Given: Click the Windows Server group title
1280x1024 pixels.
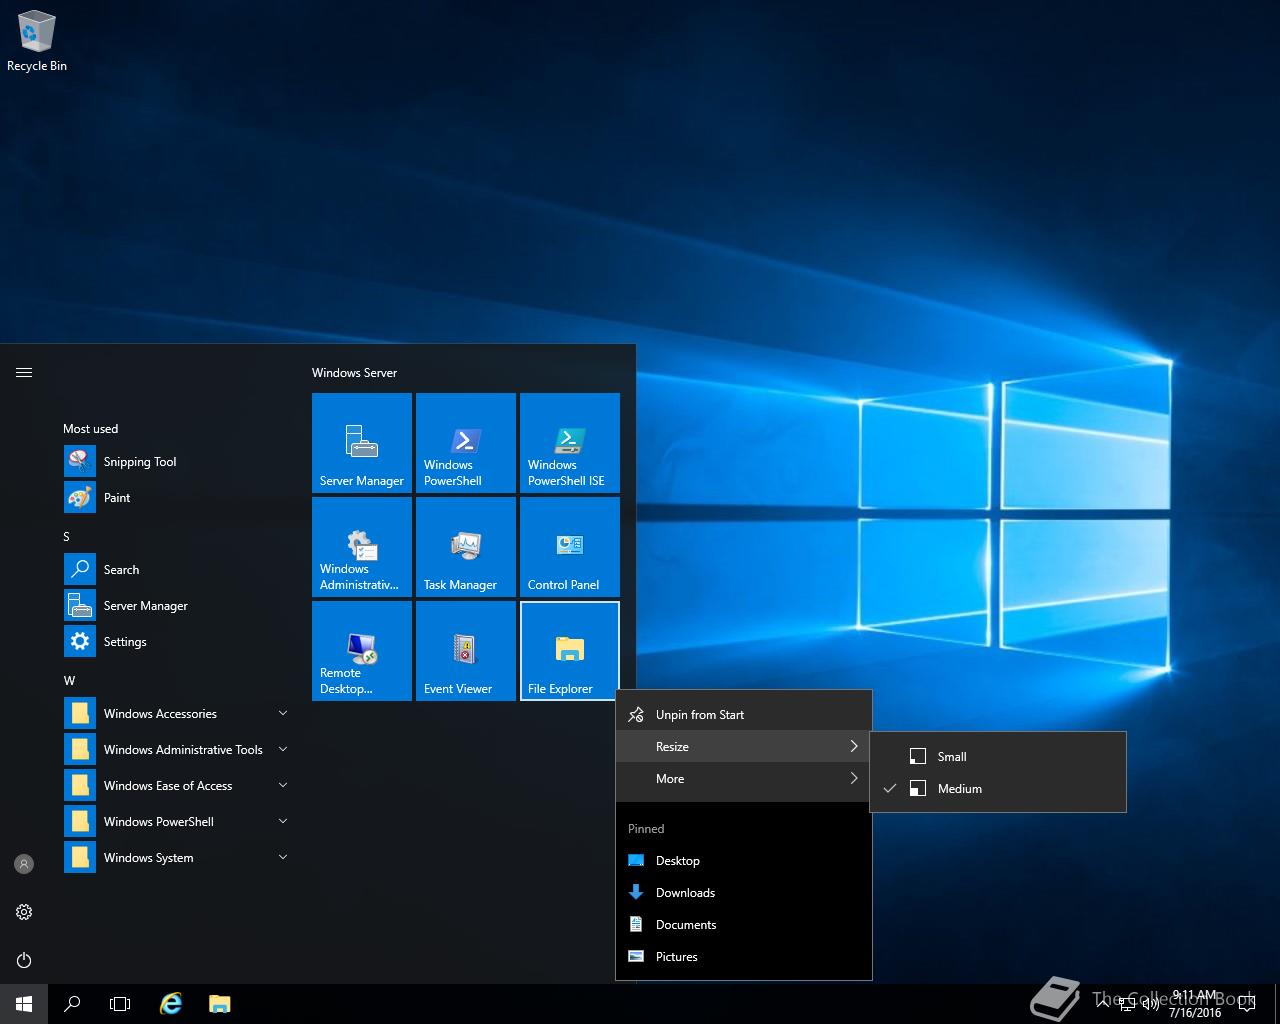Looking at the screenshot, I should [354, 373].
